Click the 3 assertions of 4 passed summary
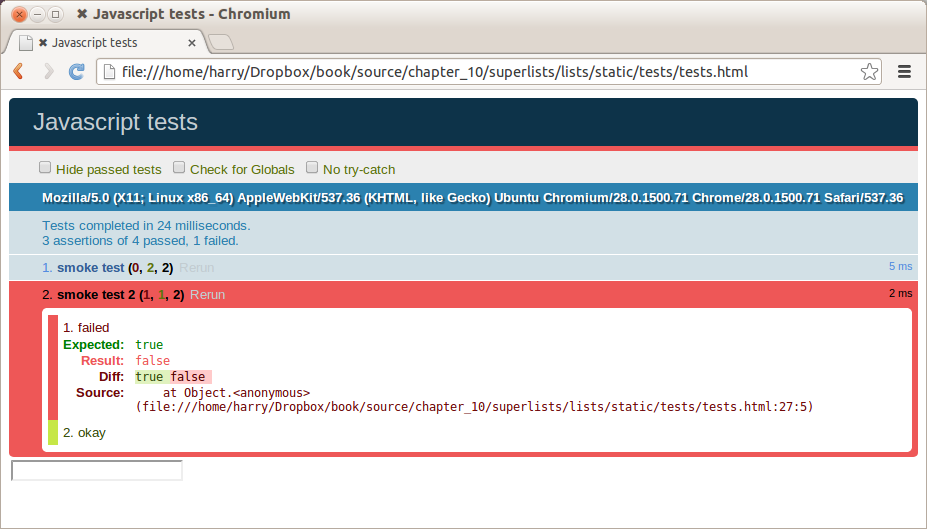Viewport: 927px width, 529px height. click(x=140, y=241)
